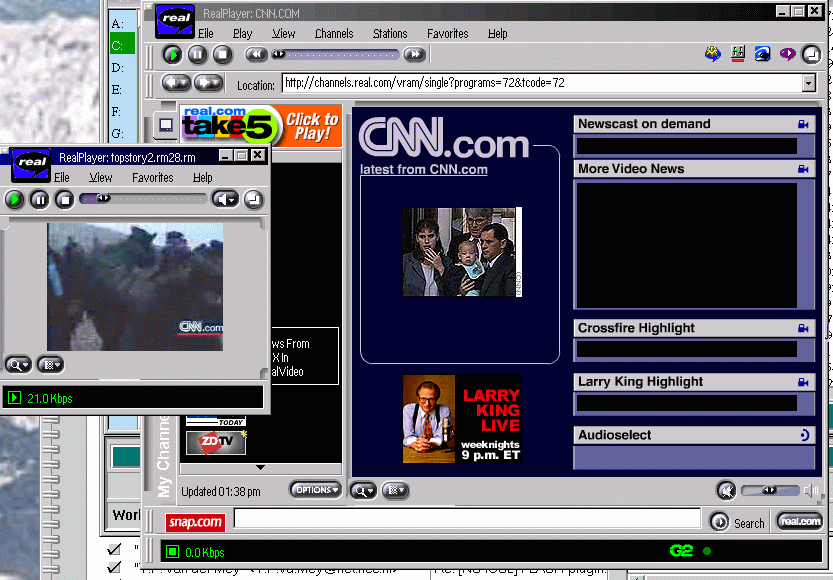Click the Location URL field

(542, 83)
